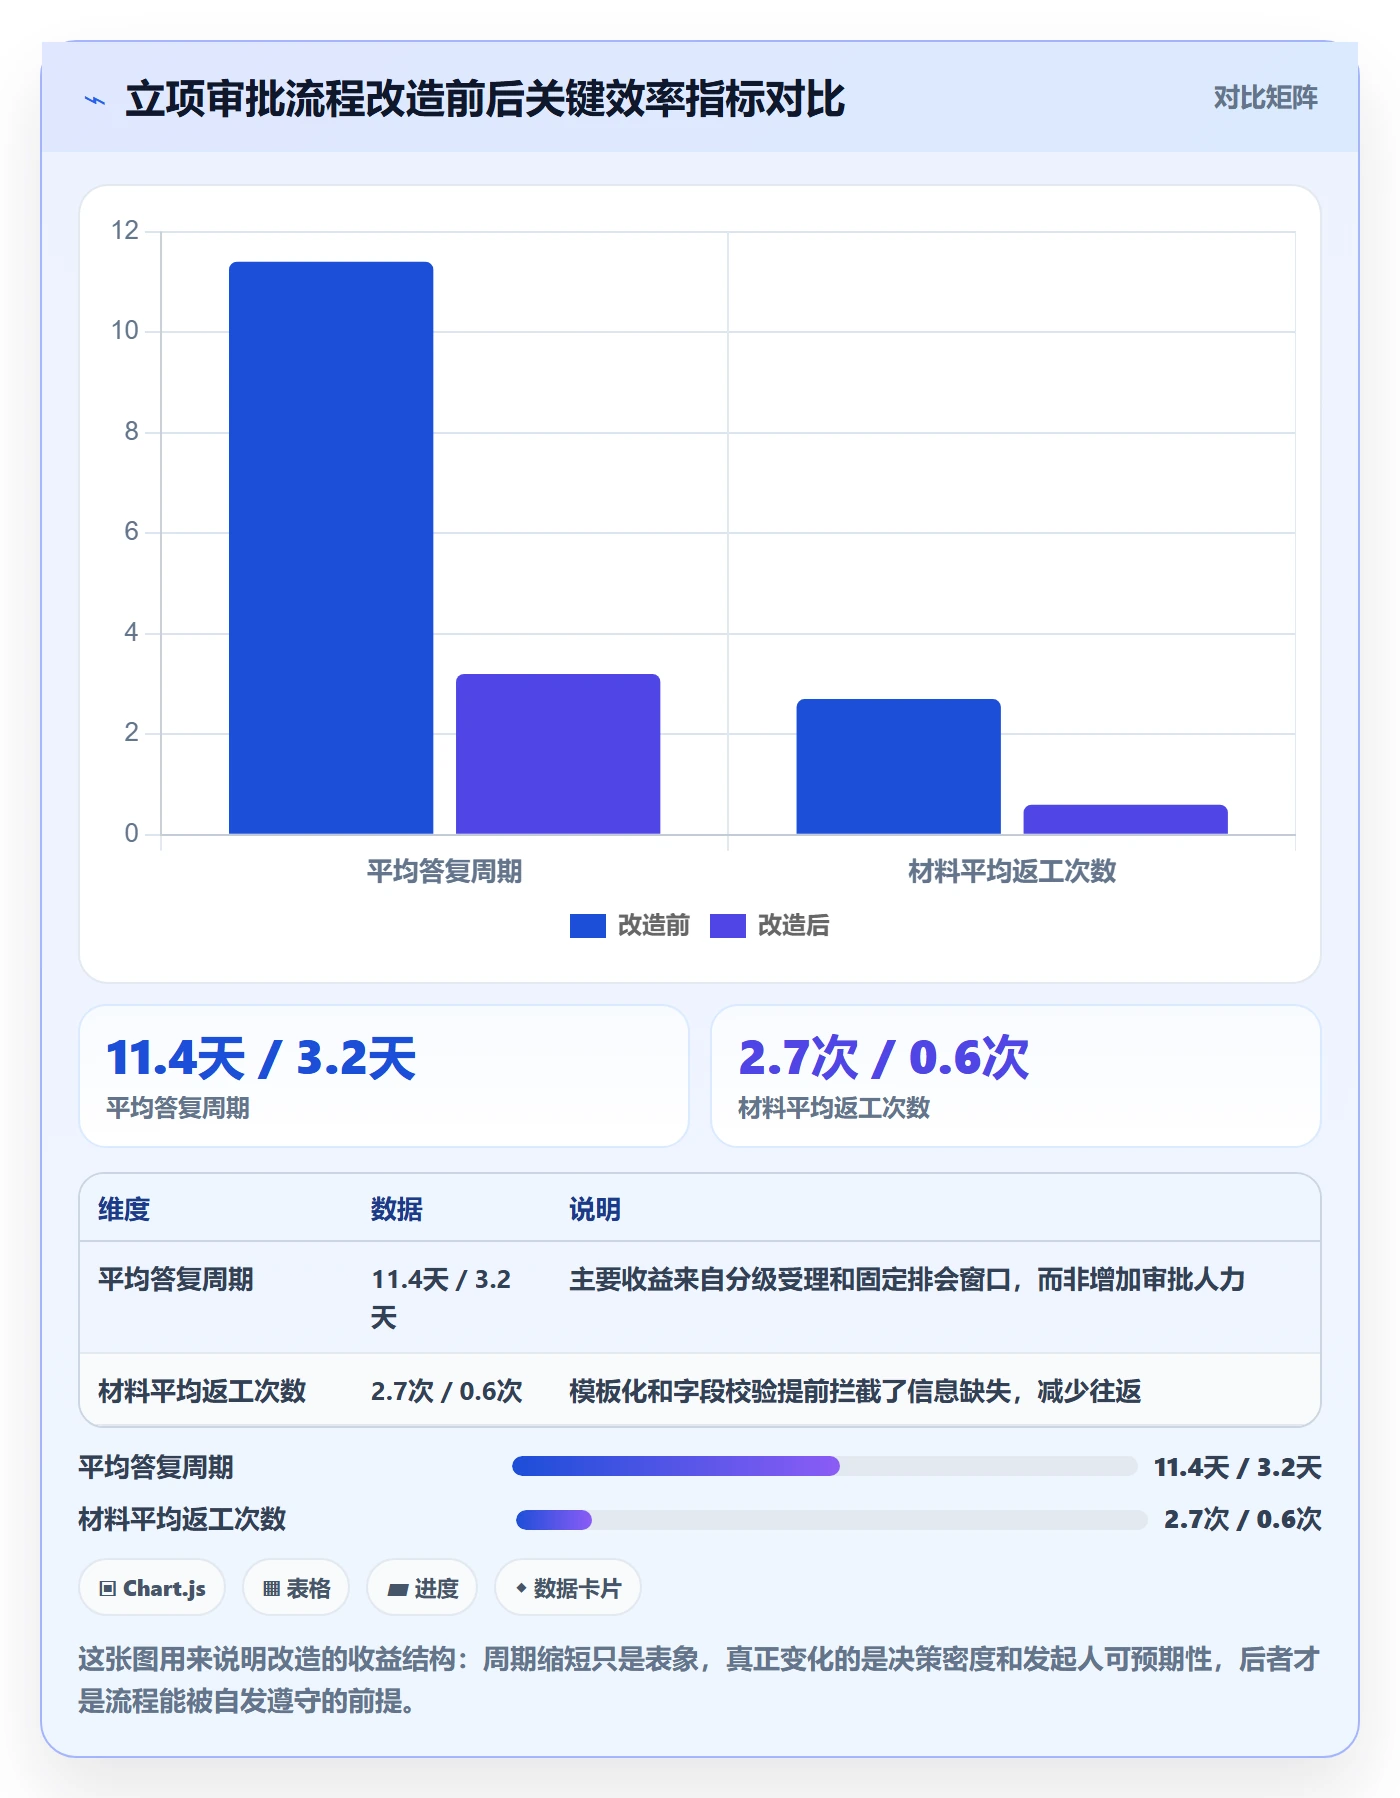The height and width of the screenshot is (1798, 1400).
Task: Click the Chart.js tag icon
Action: (x=108, y=1588)
